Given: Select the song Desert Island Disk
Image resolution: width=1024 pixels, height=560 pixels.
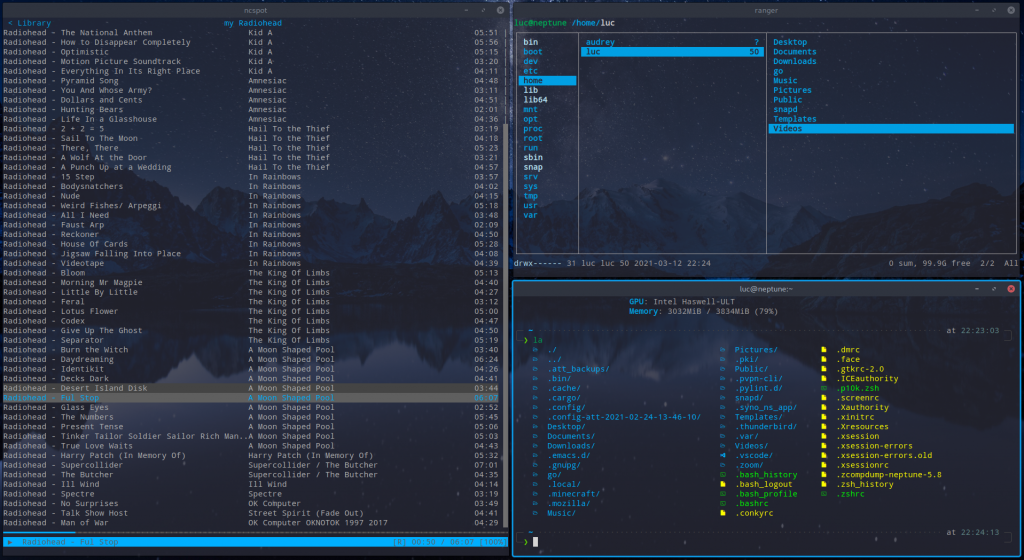Looking at the screenshot, I should click(251, 388).
